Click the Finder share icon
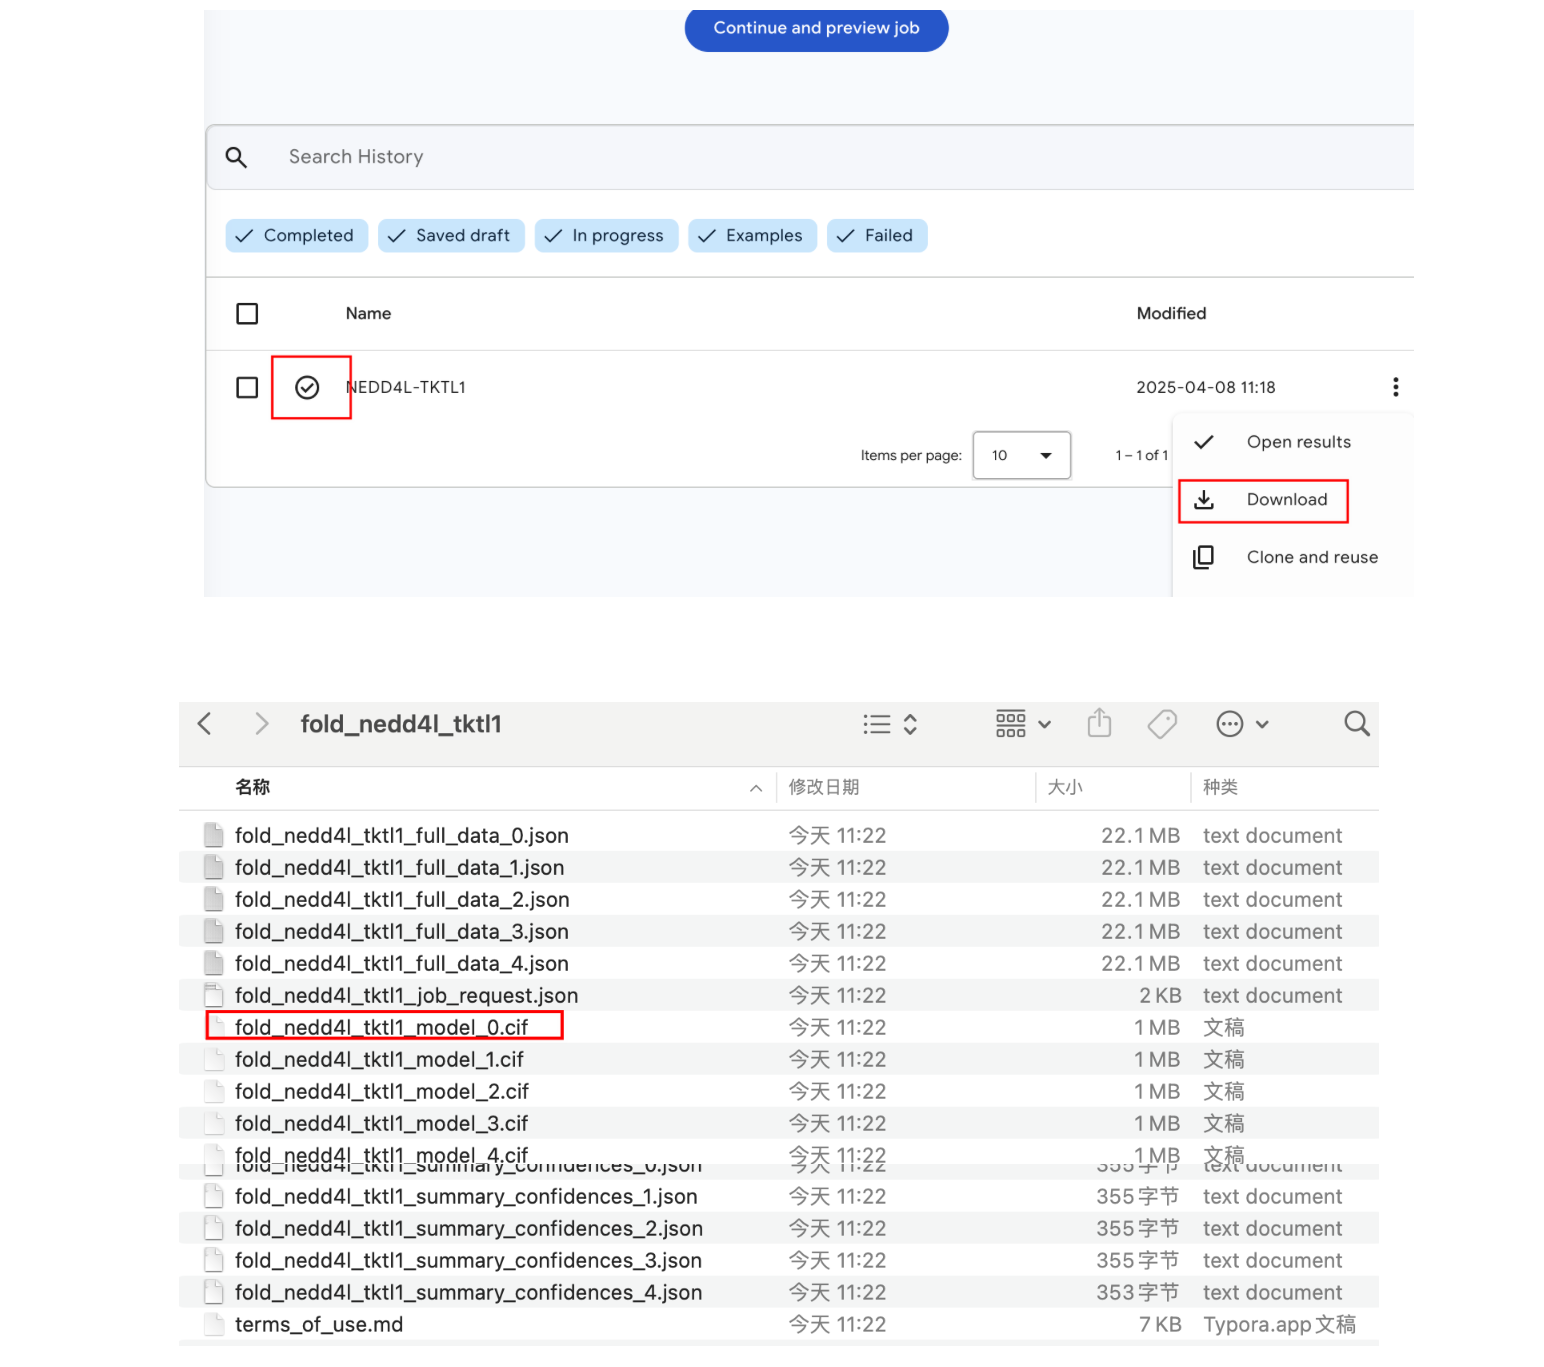1544x1367 pixels. coord(1099,723)
